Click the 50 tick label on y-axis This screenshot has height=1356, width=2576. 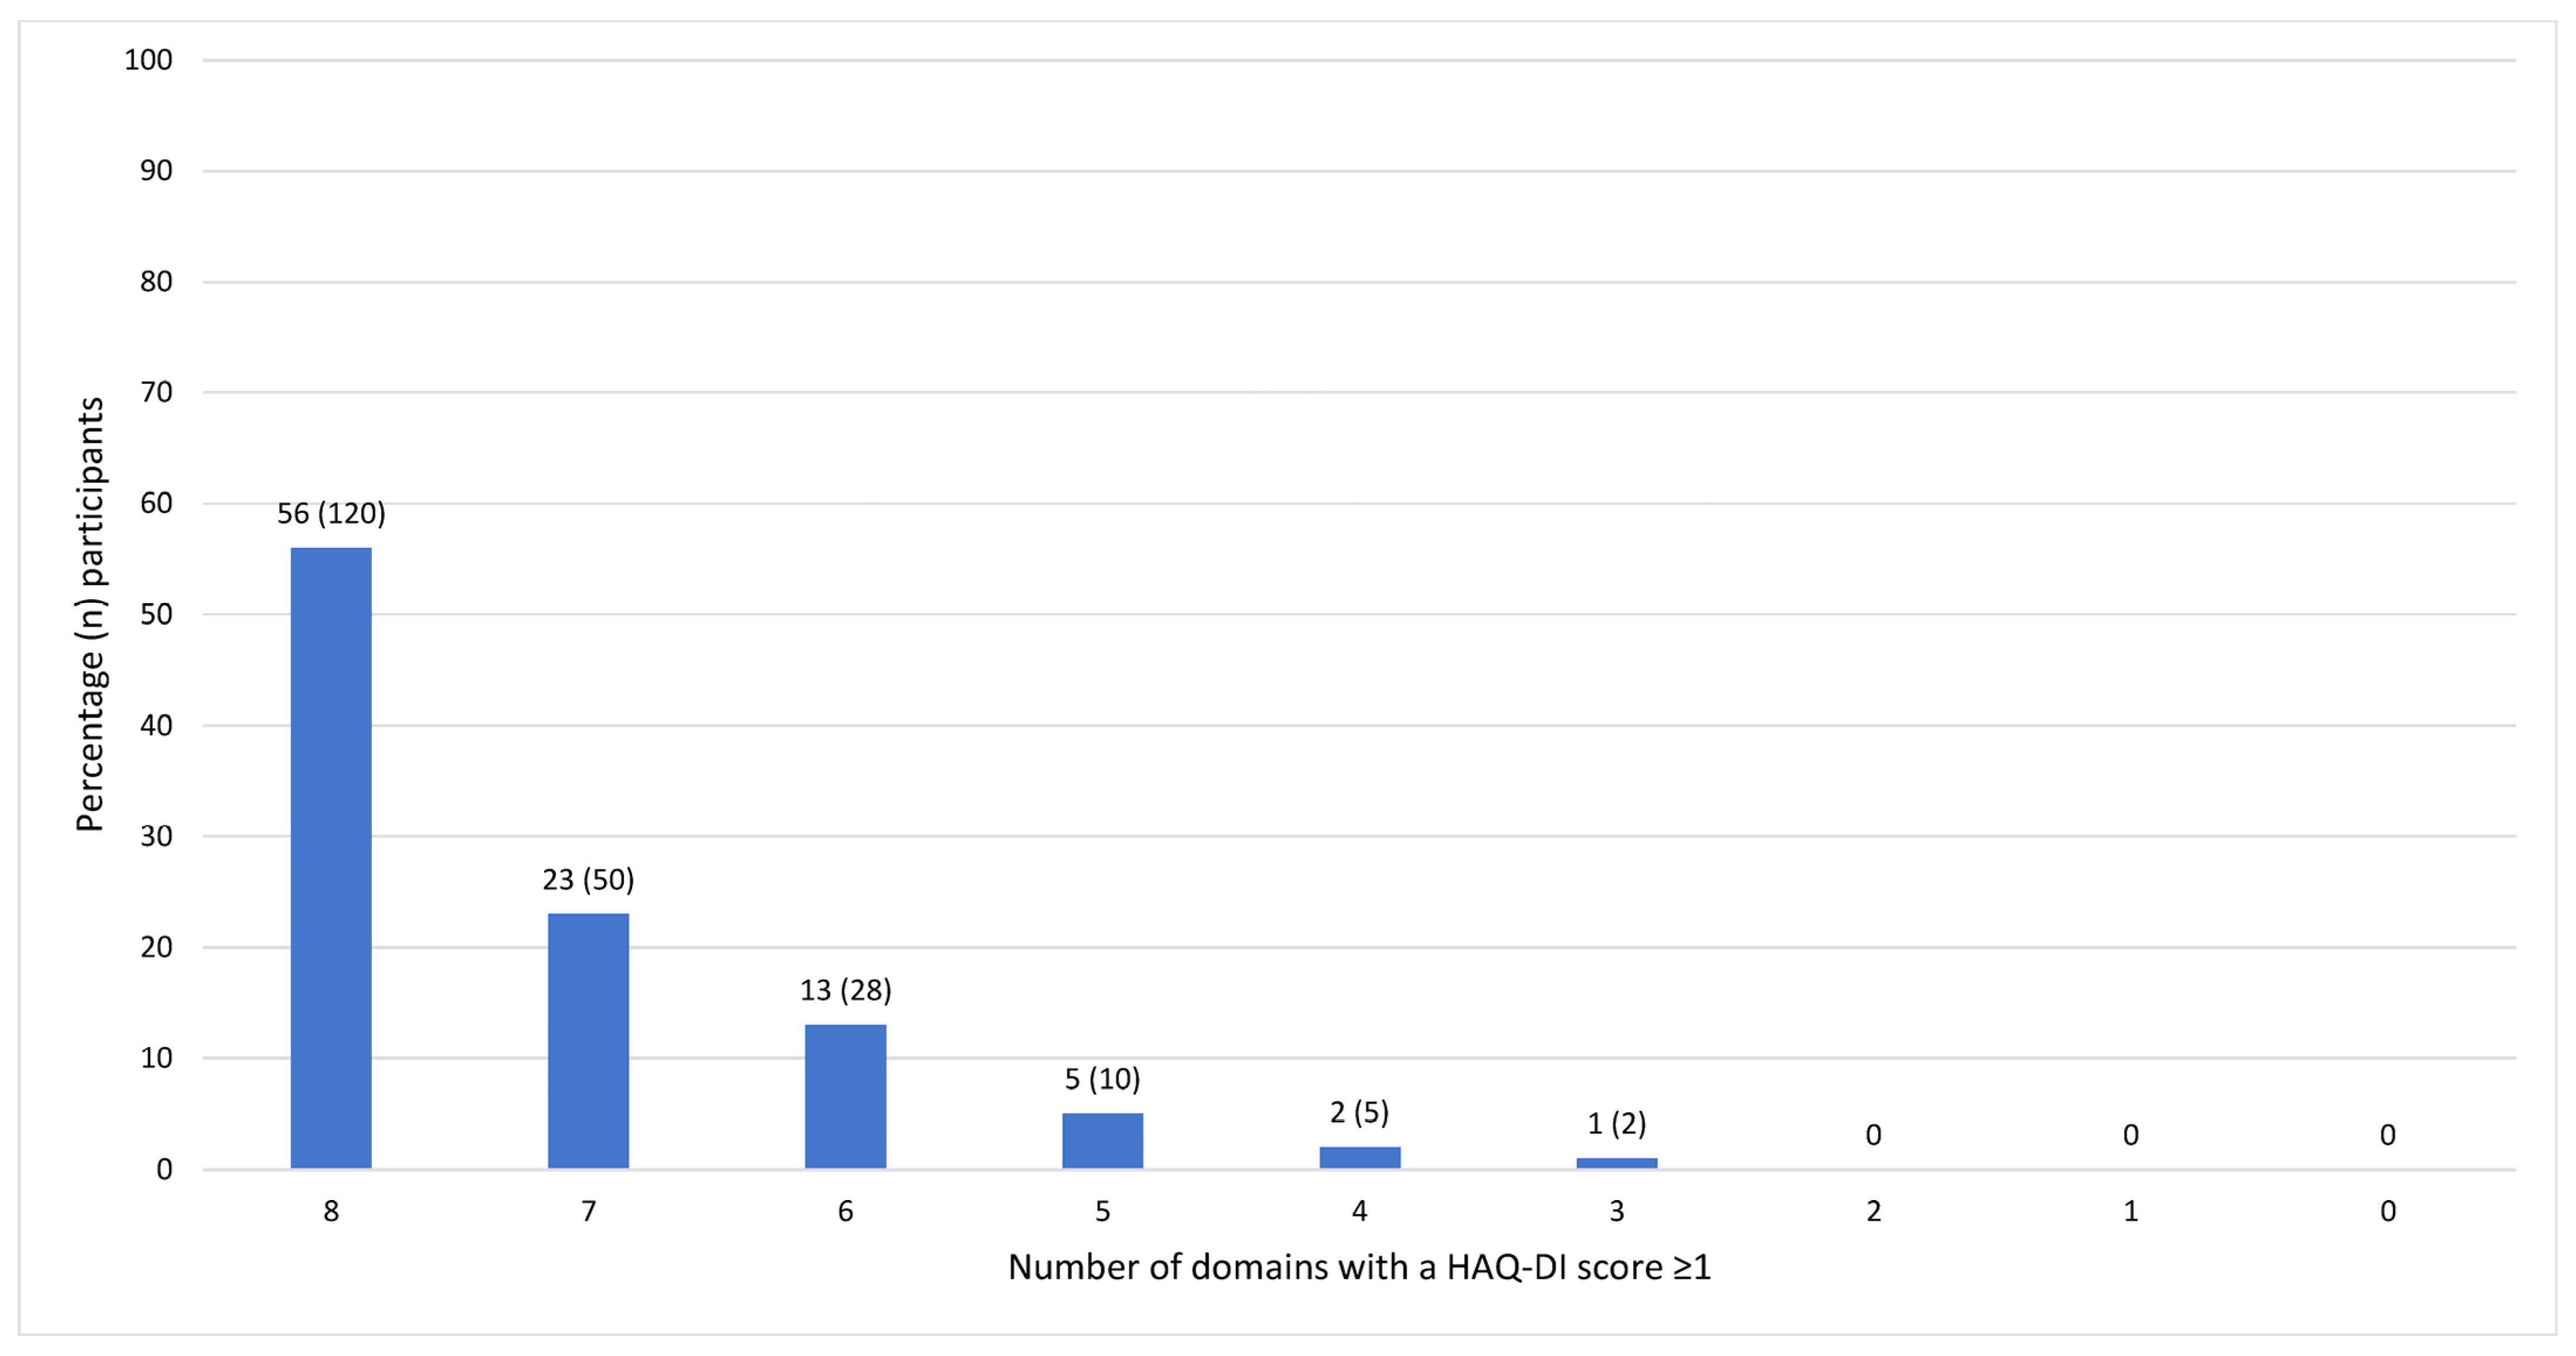[x=156, y=614]
